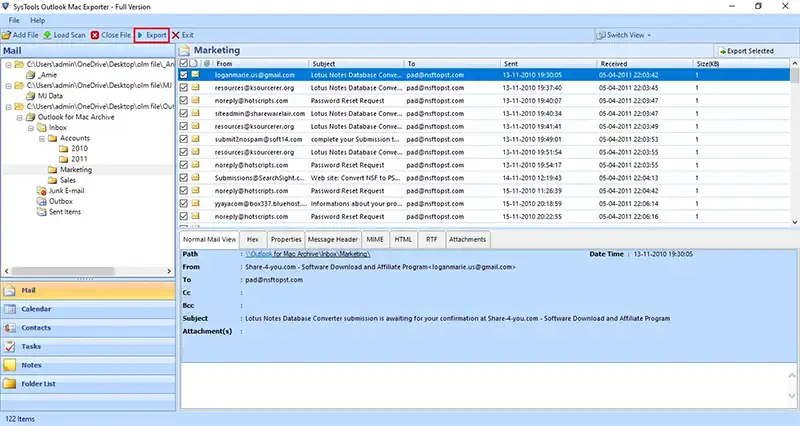Open the Switch View dropdown
The width and height of the screenshot is (800, 426).
623,35
